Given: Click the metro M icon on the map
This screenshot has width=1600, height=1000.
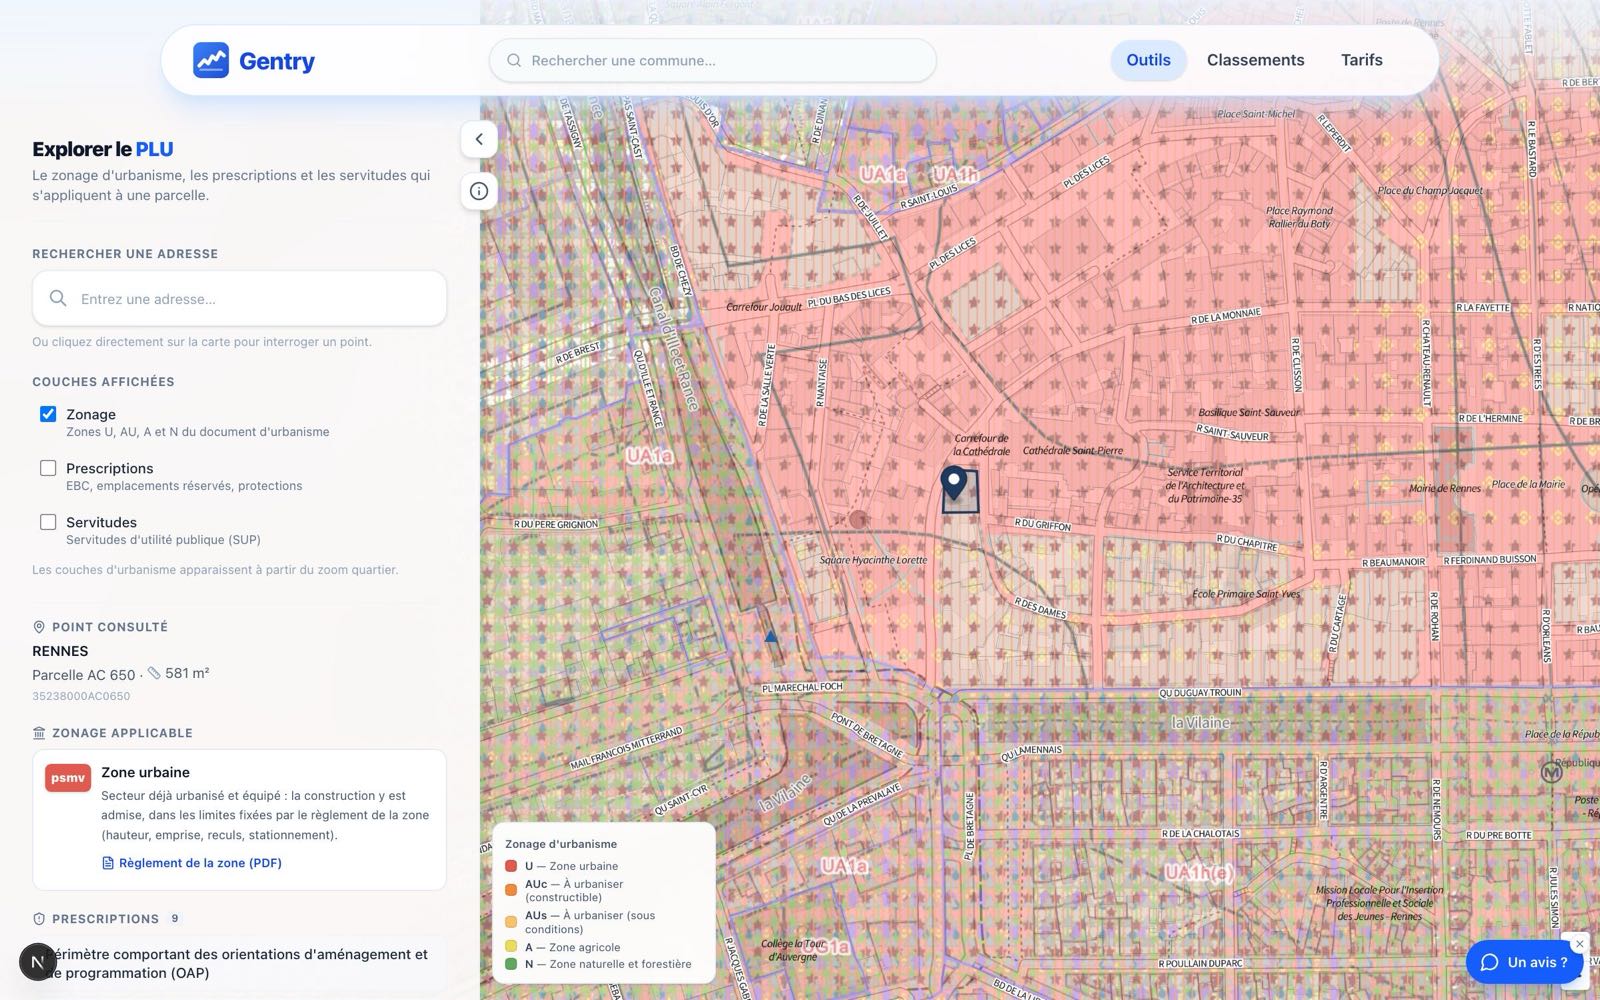Looking at the screenshot, I should tap(1551, 772).
